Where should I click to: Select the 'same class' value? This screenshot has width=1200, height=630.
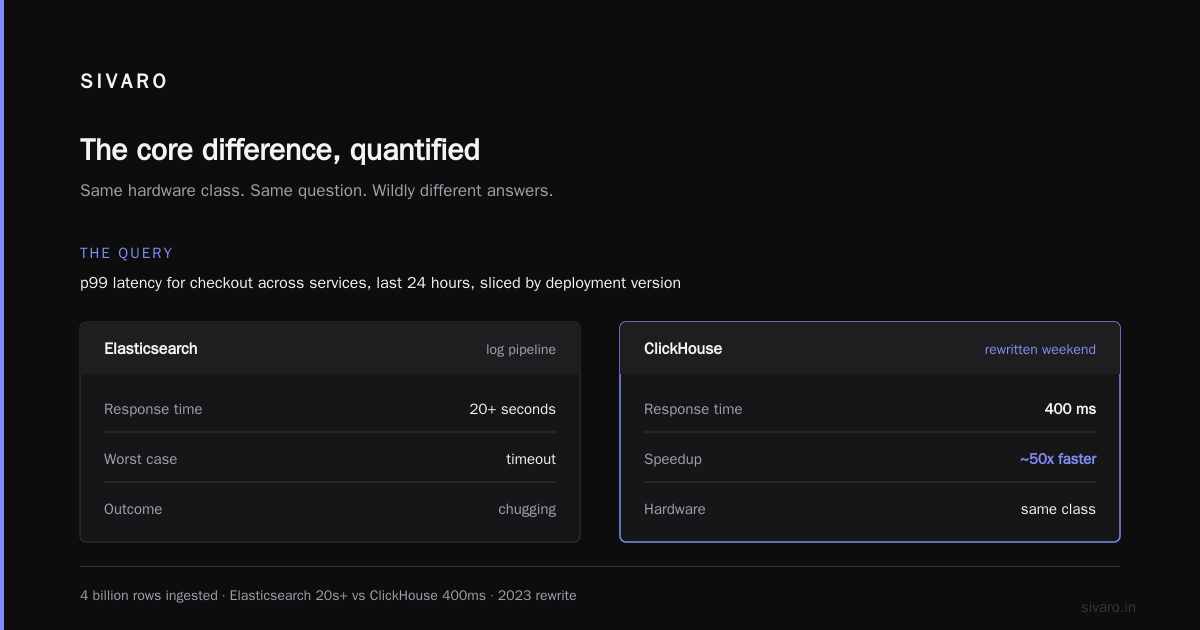1058,509
